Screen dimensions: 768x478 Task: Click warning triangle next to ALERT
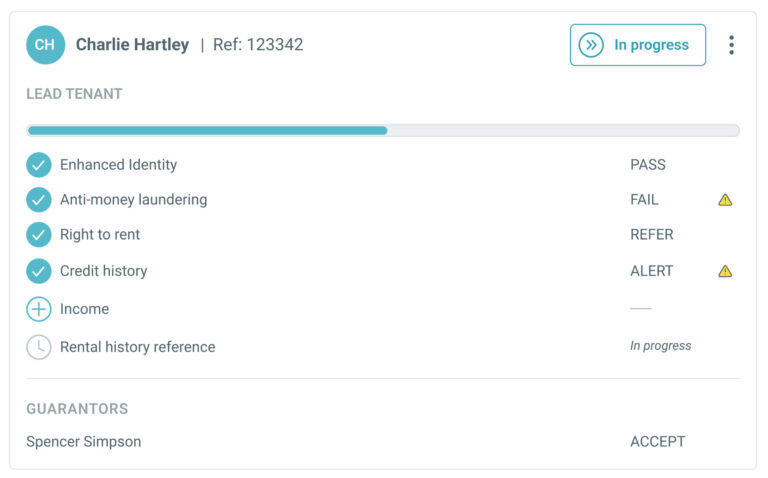pos(725,271)
